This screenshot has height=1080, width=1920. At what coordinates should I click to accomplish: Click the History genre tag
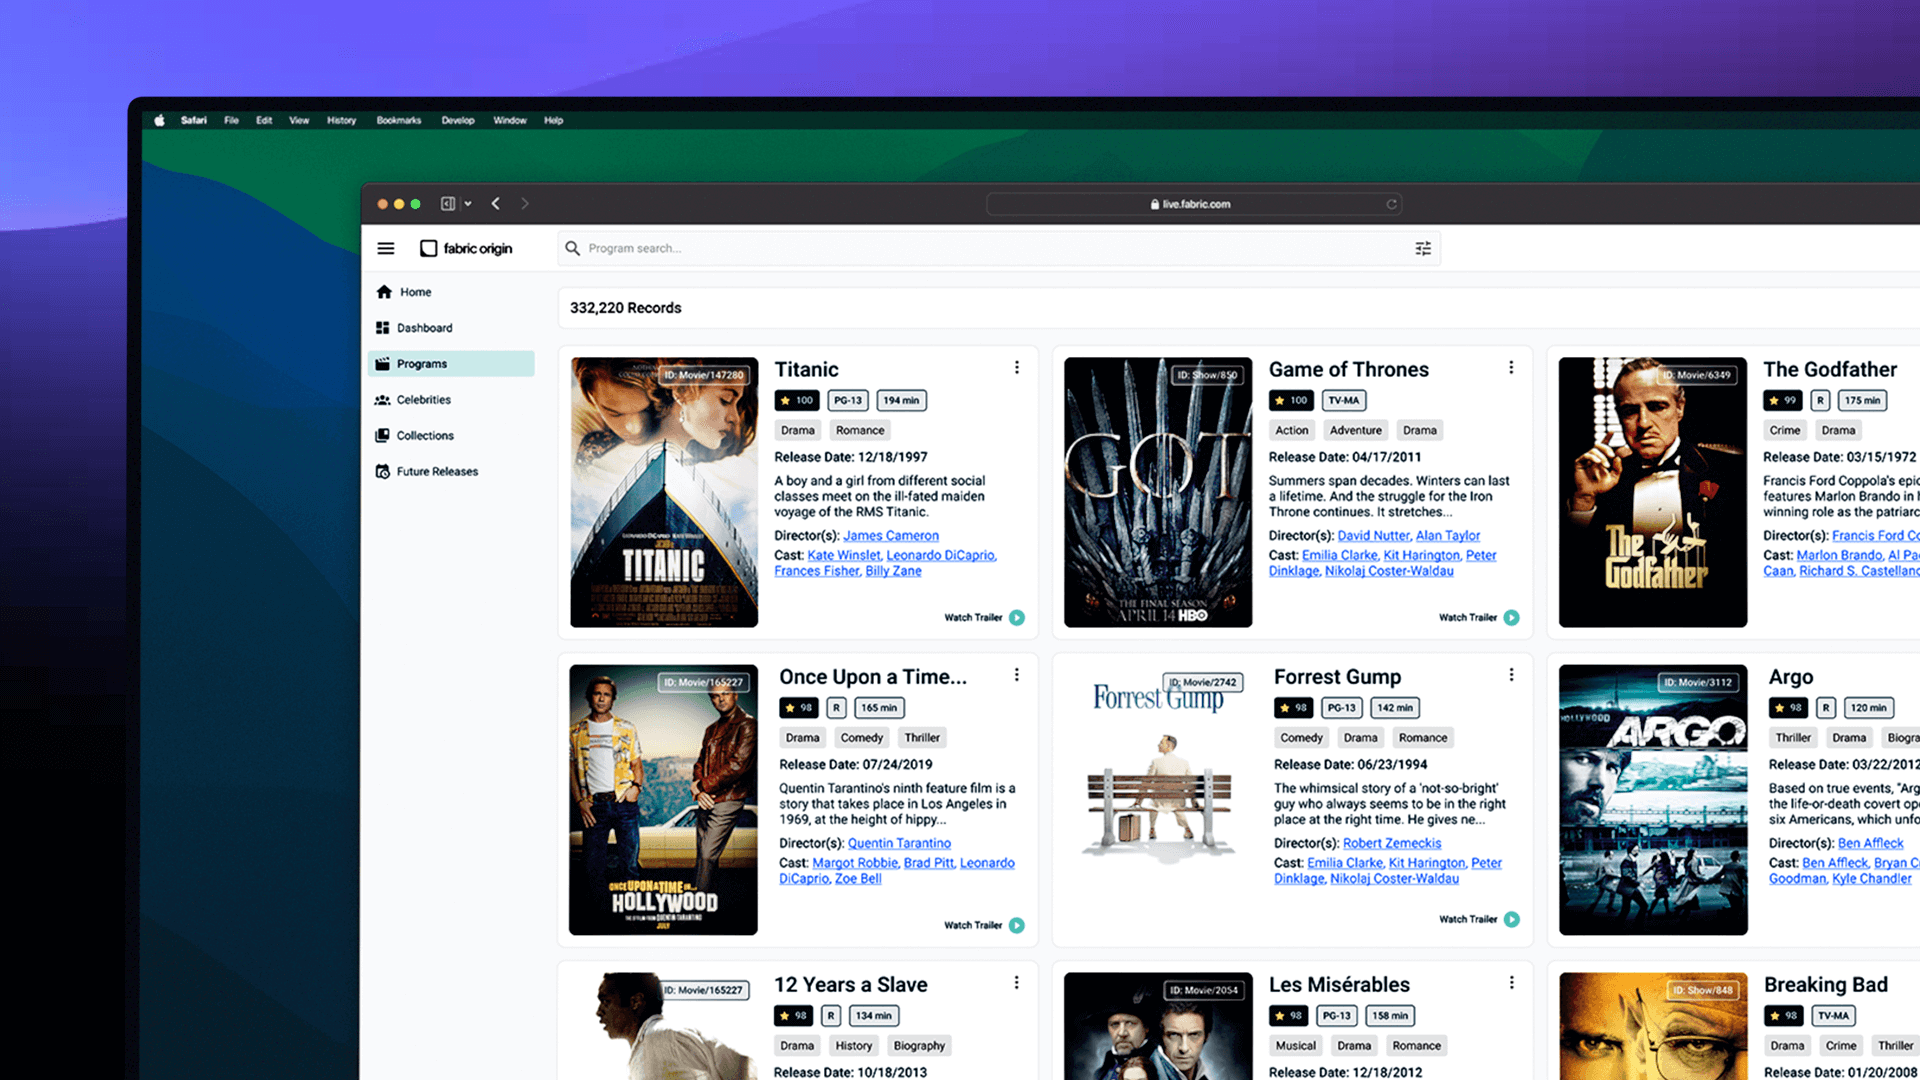point(853,1046)
